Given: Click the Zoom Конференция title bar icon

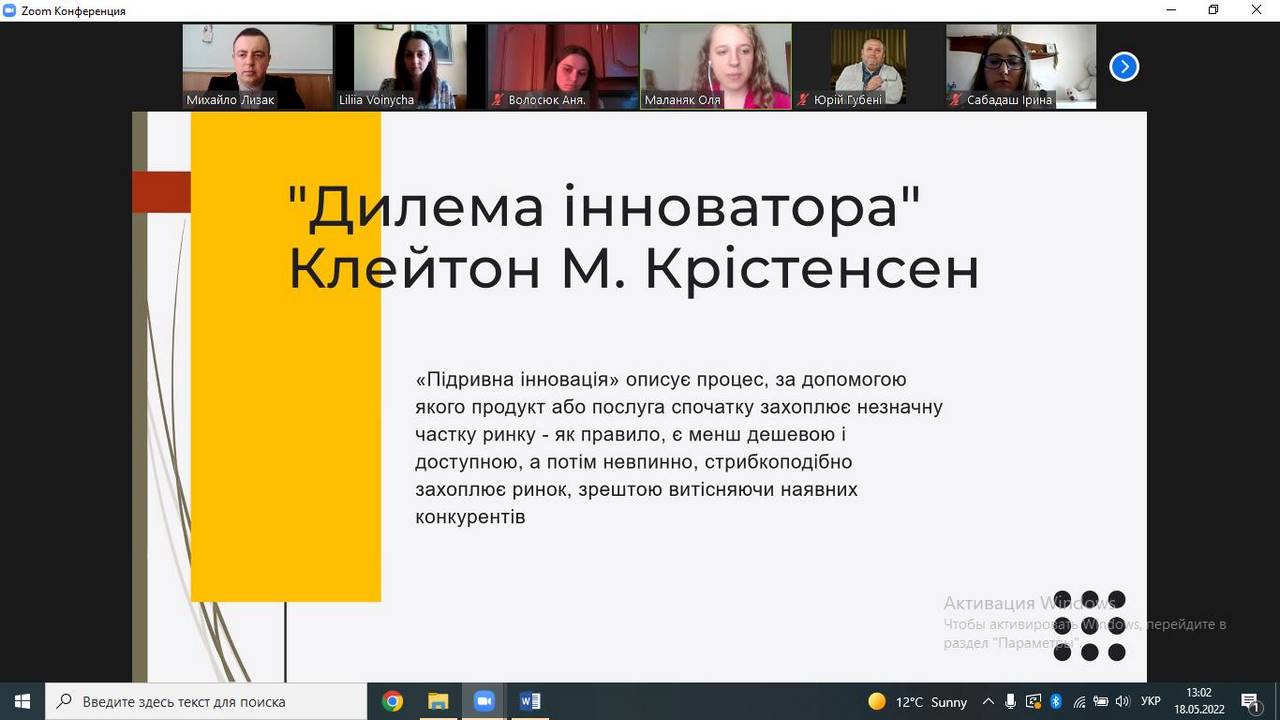Looking at the screenshot, I should [10, 10].
